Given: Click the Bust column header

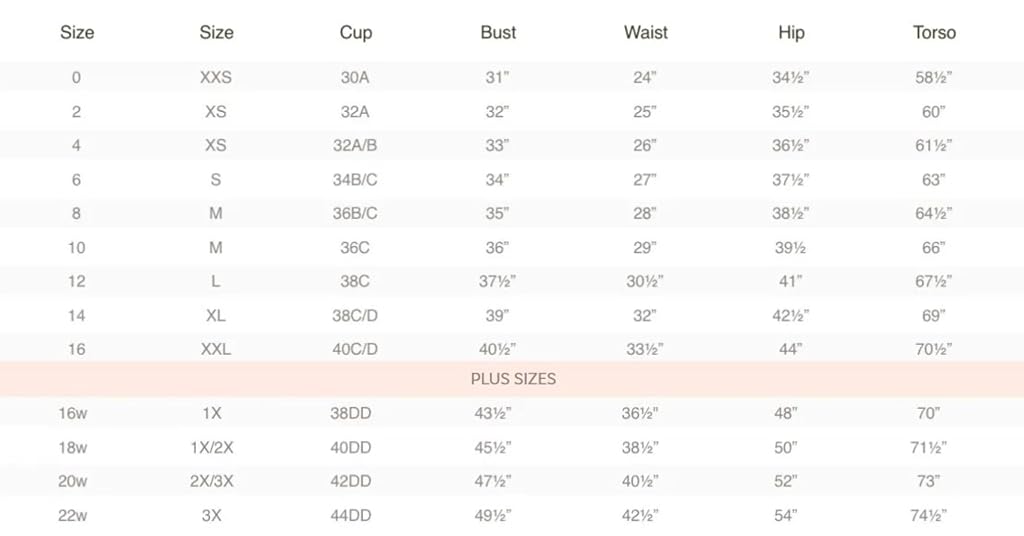Looking at the screenshot, I should [x=498, y=33].
